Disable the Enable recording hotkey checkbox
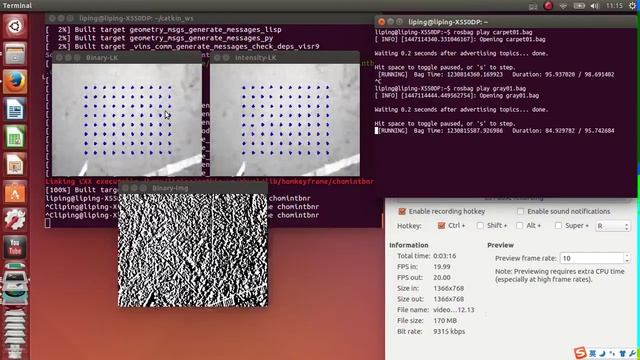This screenshot has width=640, height=360. coord(402,211)
